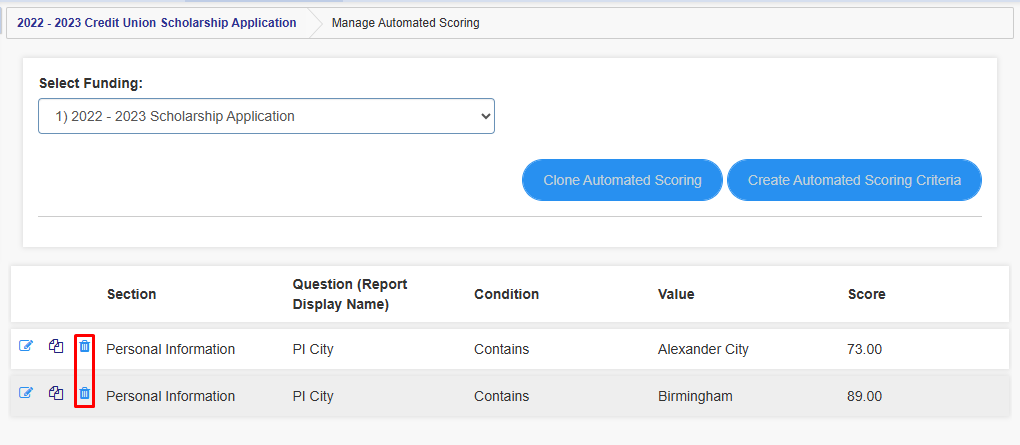Screen dimensions: 1020x445
Task: Copy the Birmingham scoring criteria
Action: click(56, 392)
